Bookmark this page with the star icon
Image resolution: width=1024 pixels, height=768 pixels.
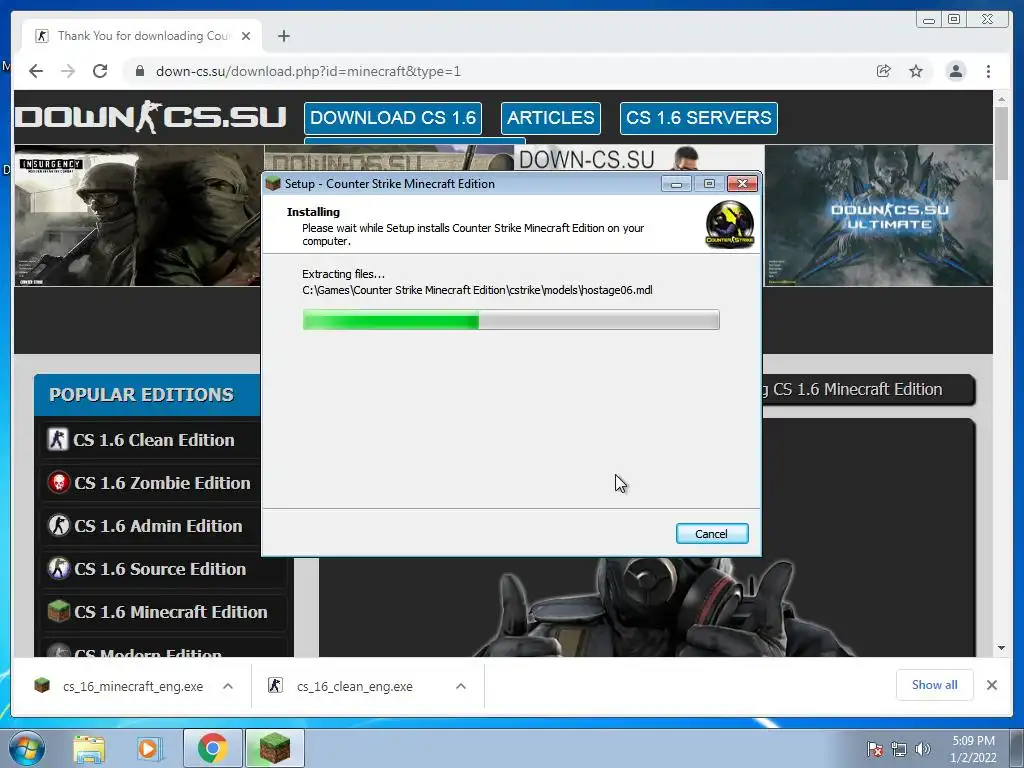[916, 71]
